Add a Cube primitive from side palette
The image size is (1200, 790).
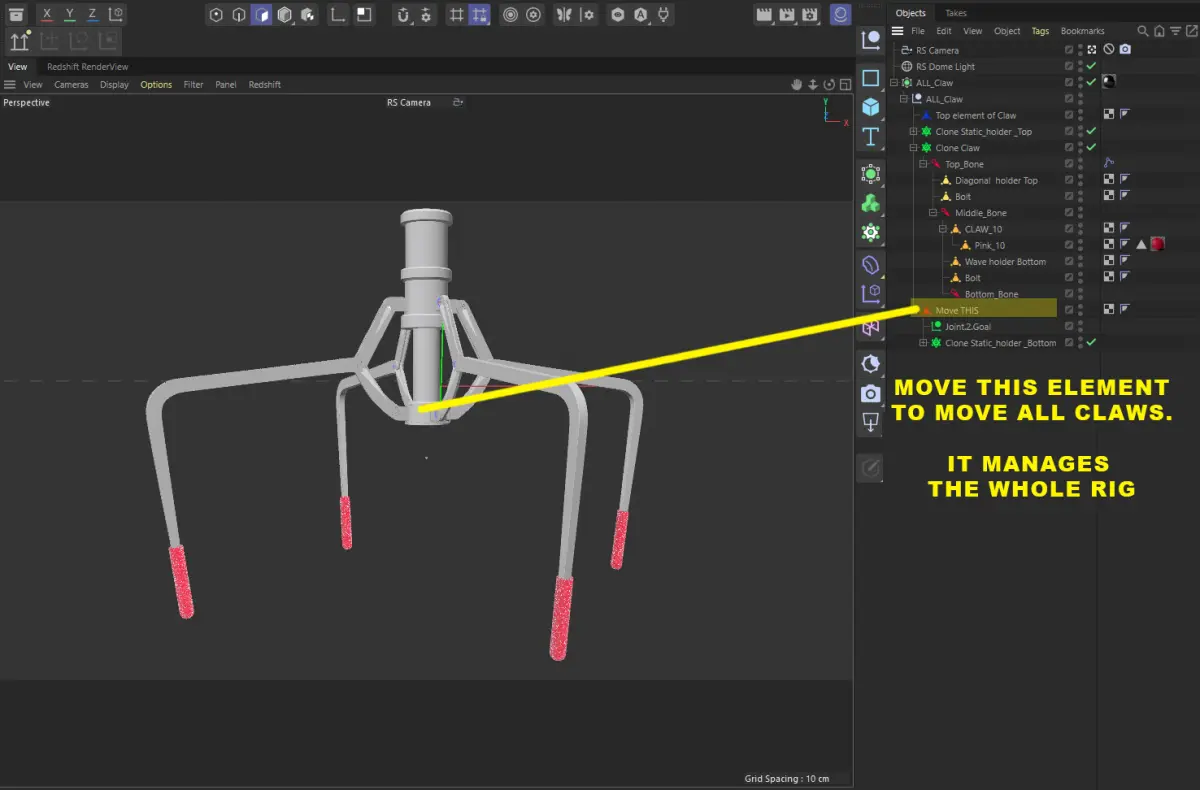[870, 107]
